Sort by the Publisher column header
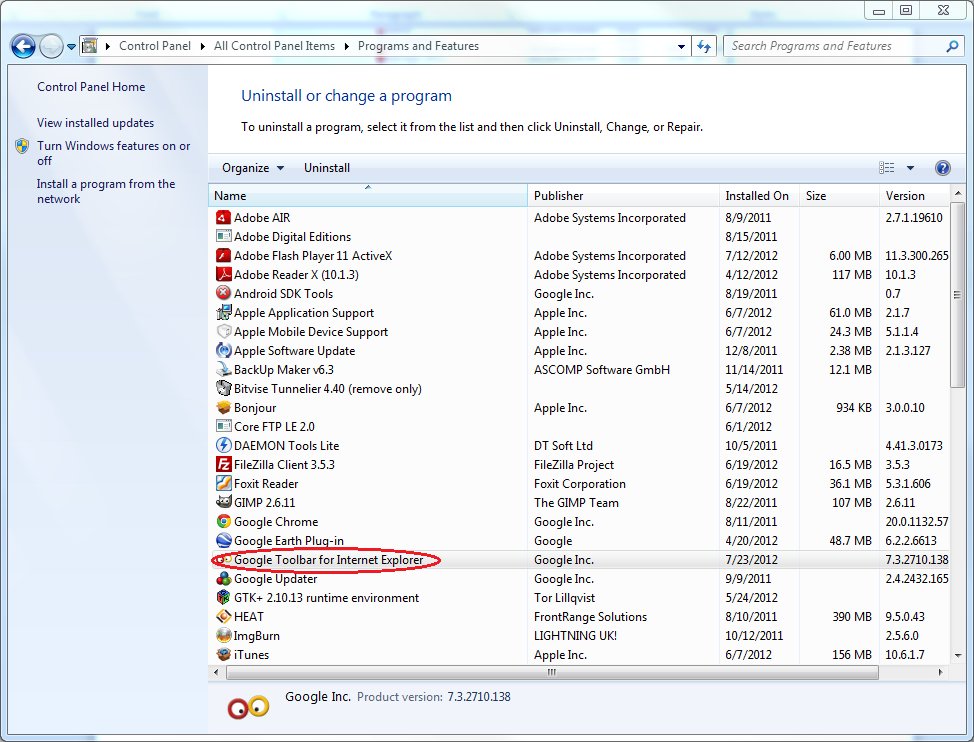The height and width of the screenshot is (742, 974). 558,196
